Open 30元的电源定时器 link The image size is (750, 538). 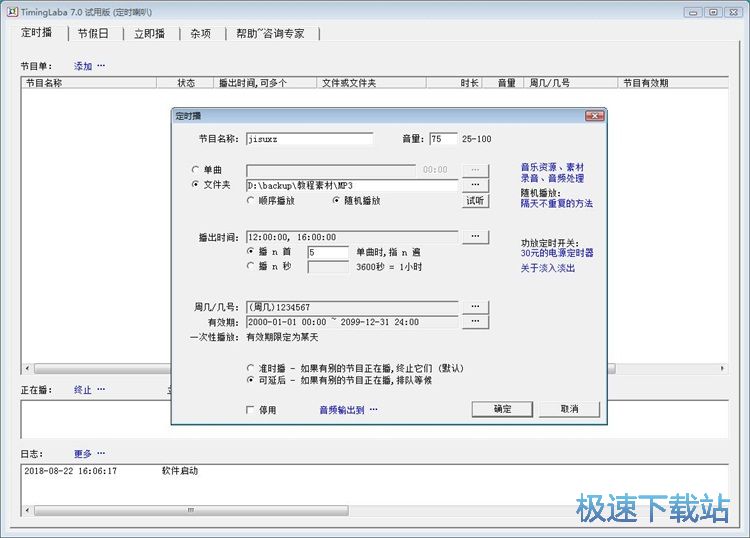(x=557, y=253)
